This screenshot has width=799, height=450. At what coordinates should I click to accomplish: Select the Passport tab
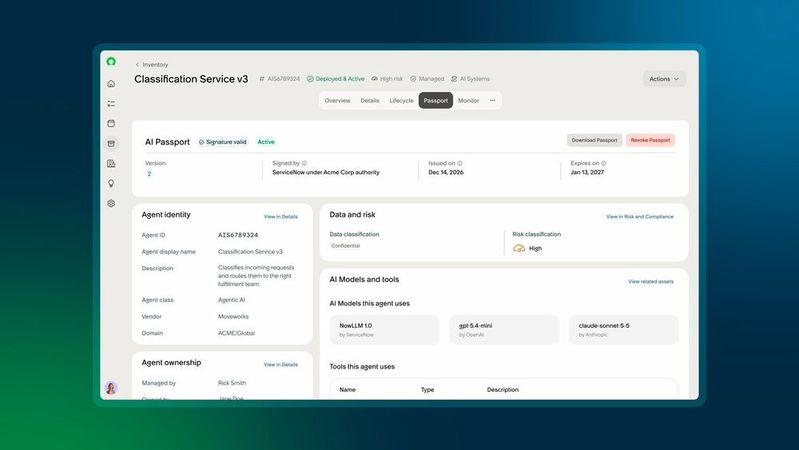pyautogui.click(x=436, y=100)
